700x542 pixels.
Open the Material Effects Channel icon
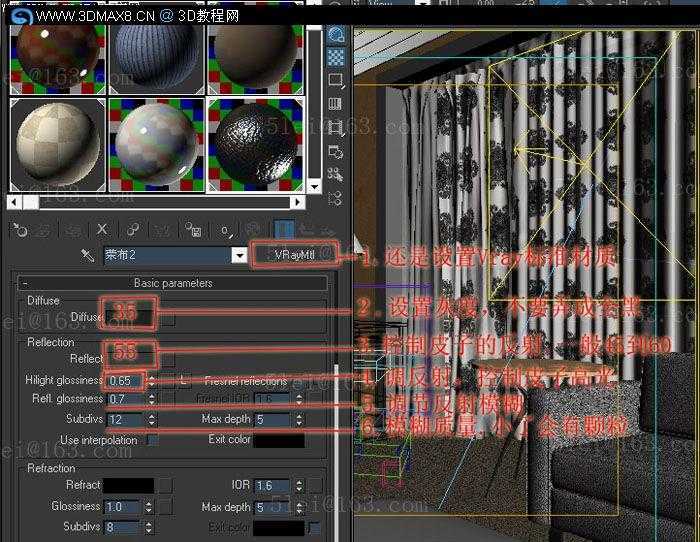click(x=227, y=231)
